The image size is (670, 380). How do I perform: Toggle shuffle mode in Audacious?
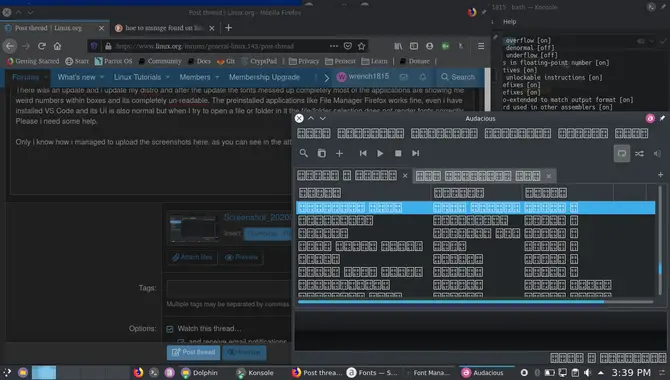(639, 153)
